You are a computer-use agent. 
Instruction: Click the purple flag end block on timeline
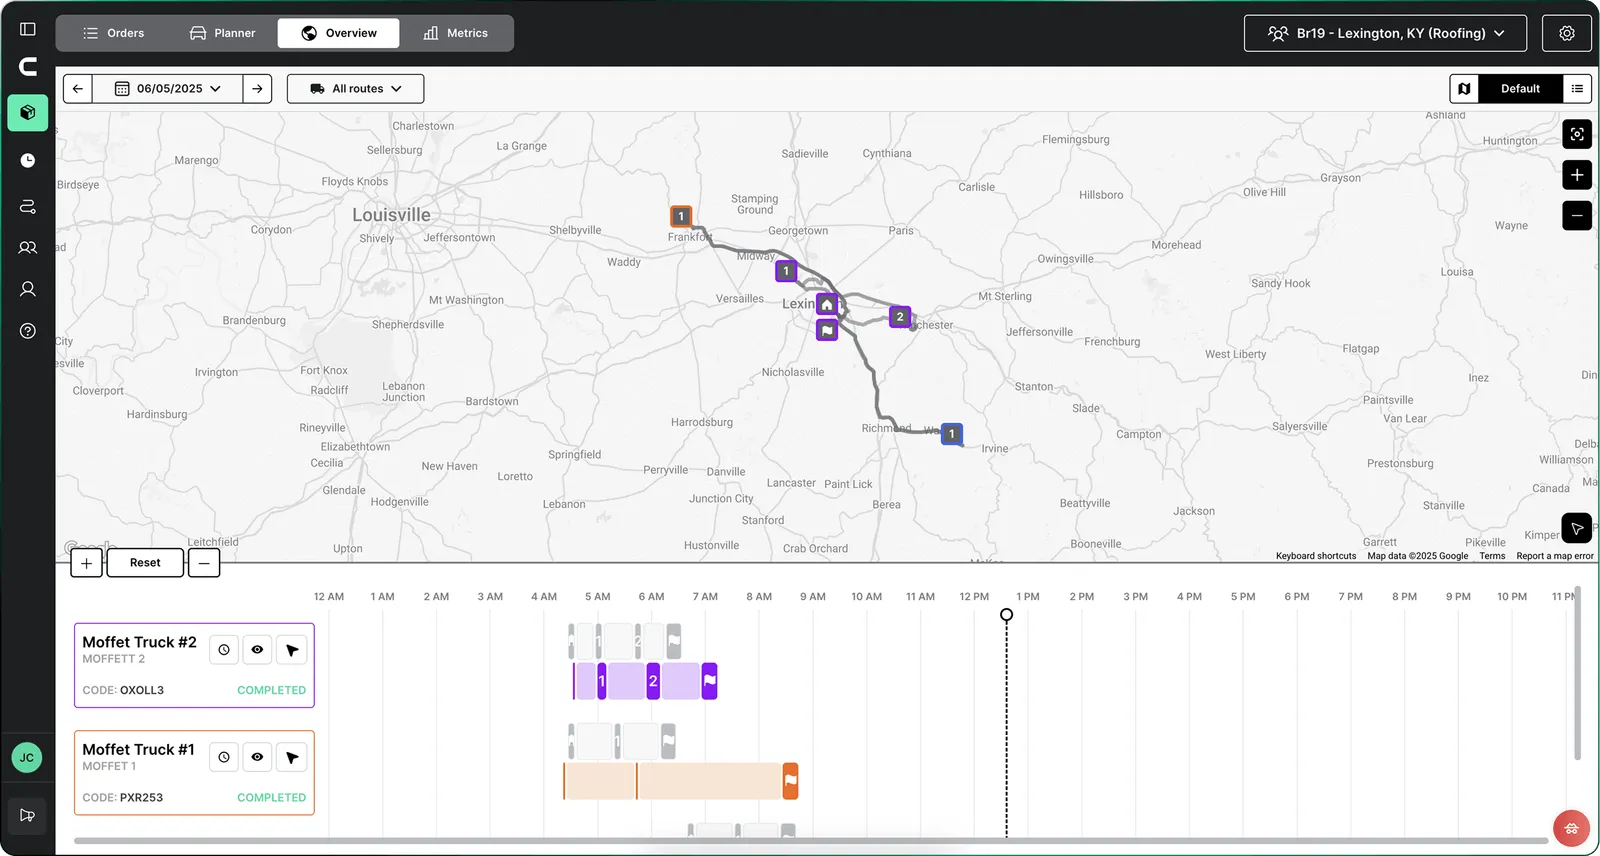coord(710,681)
